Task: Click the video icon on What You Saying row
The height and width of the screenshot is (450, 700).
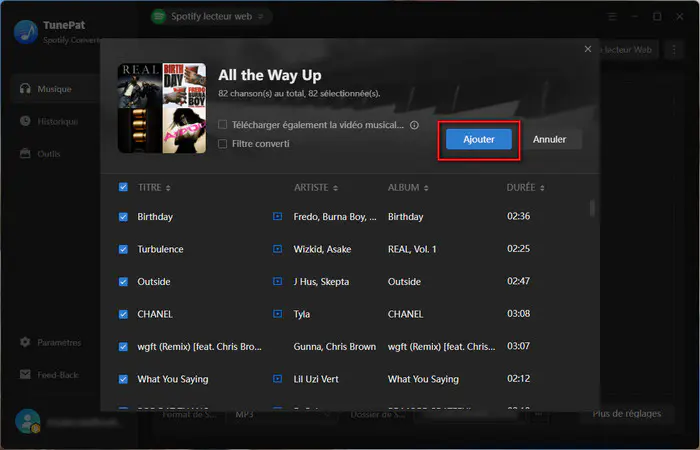Action: [x=277, y=379]
